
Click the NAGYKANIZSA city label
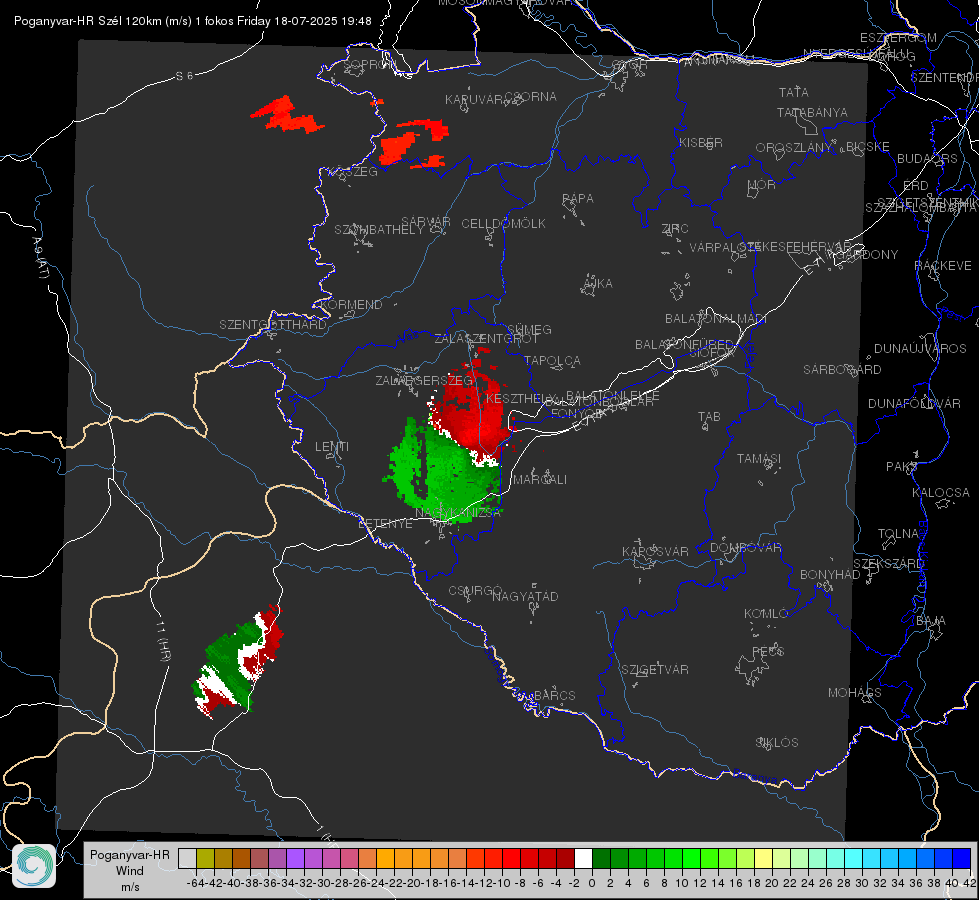coord(458,513)
